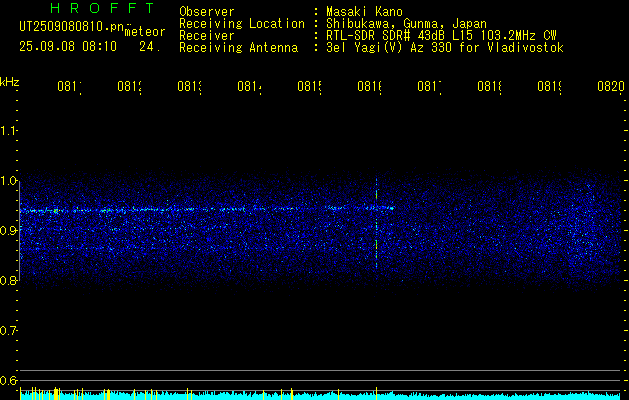This screenshot has width=629, height=400.
Task: Select Shibukawa, Gunma, Japan text
Action: tap(406, 24)
